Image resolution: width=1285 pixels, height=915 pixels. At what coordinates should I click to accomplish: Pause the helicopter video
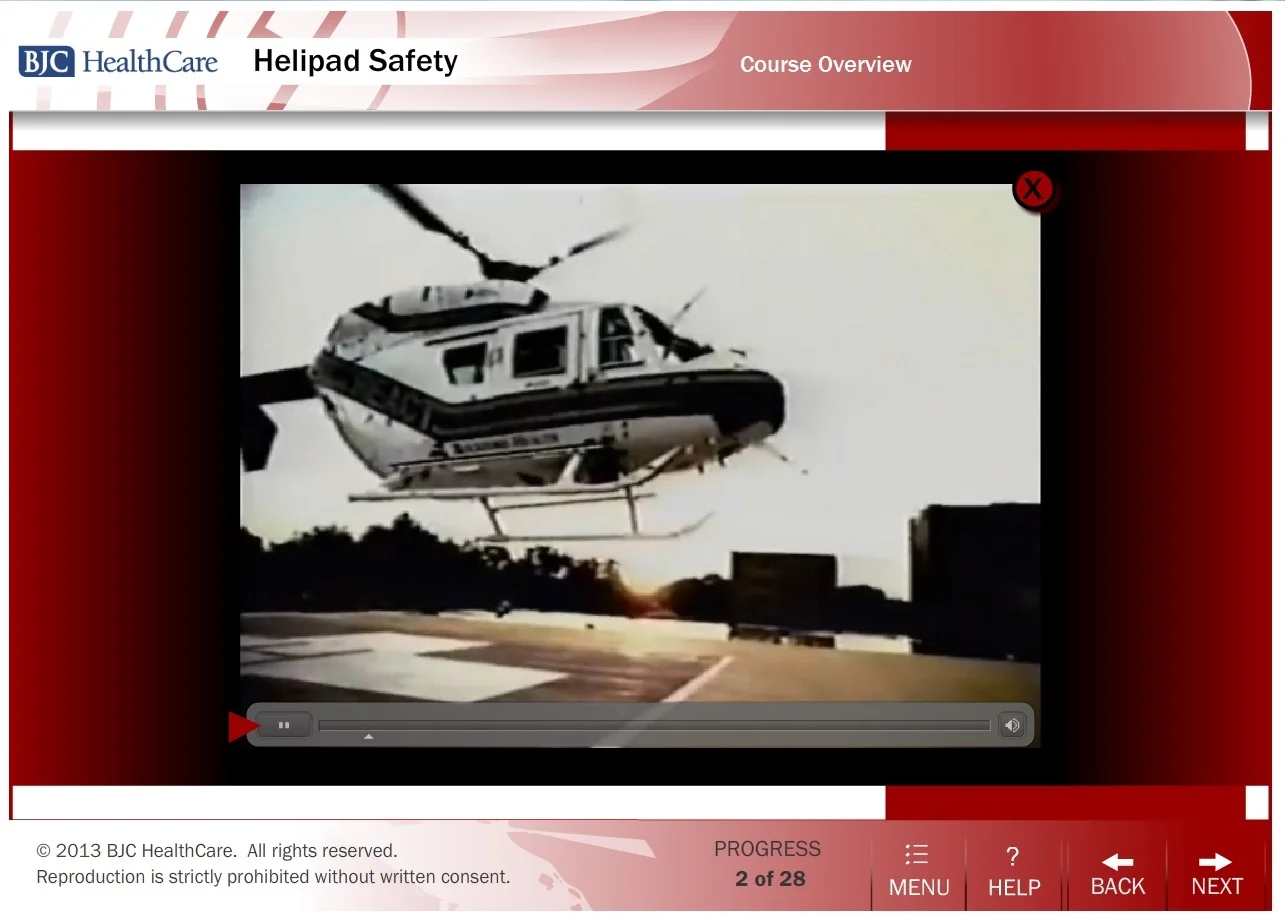(x=284, y=726)
